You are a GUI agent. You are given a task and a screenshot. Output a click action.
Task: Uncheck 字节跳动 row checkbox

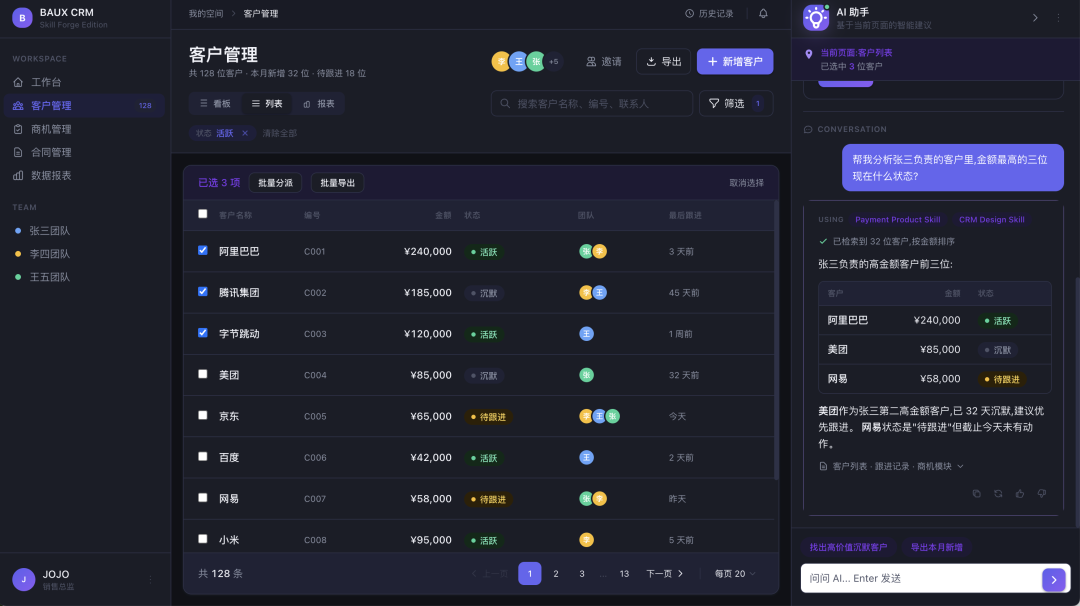click(202, 333)
